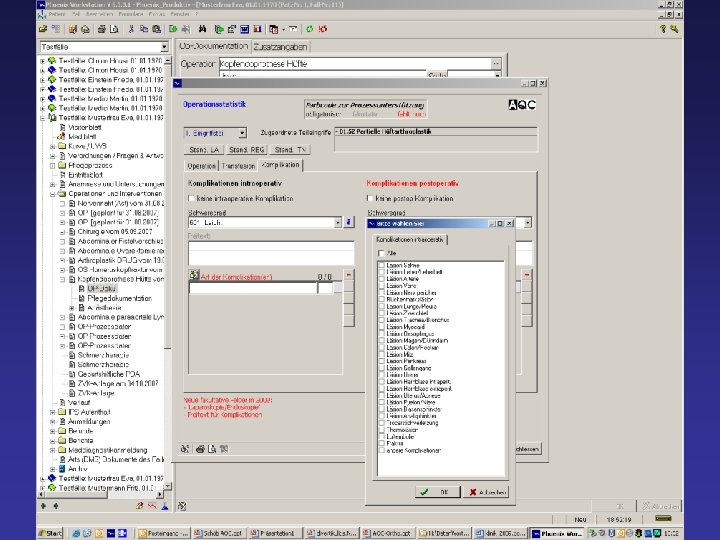720x540 pixels.
Task: Click the 'Stand. TN' button
Action: tap(290, 150)
